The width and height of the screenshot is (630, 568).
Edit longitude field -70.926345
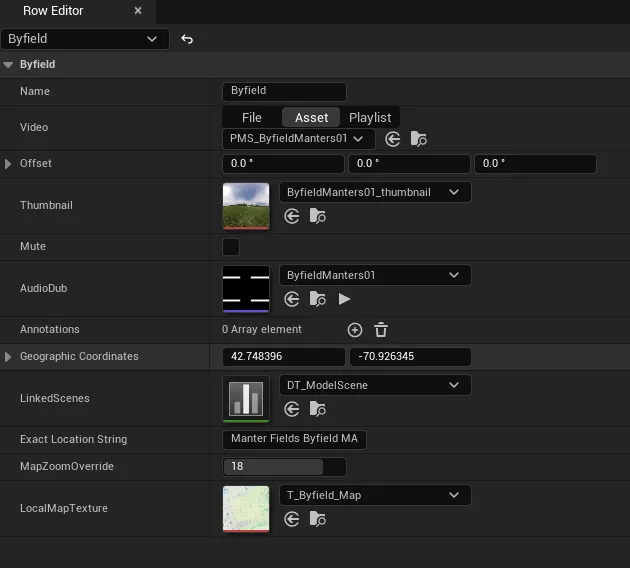410,357
